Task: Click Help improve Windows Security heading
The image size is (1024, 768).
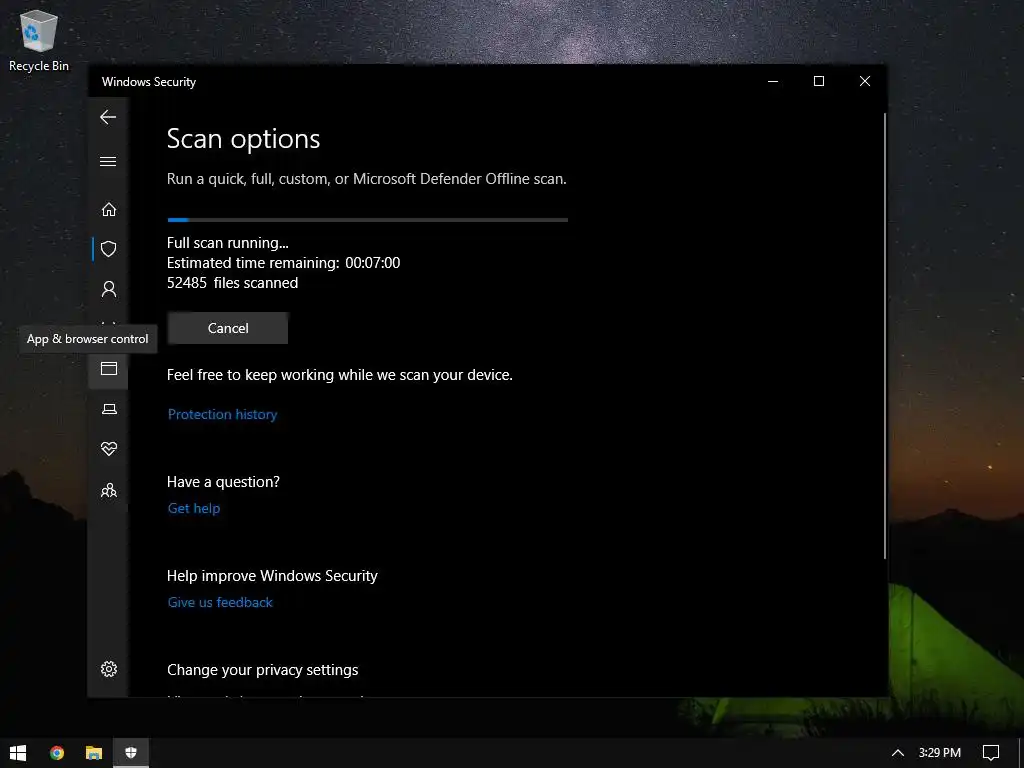Action: [272, 576]
